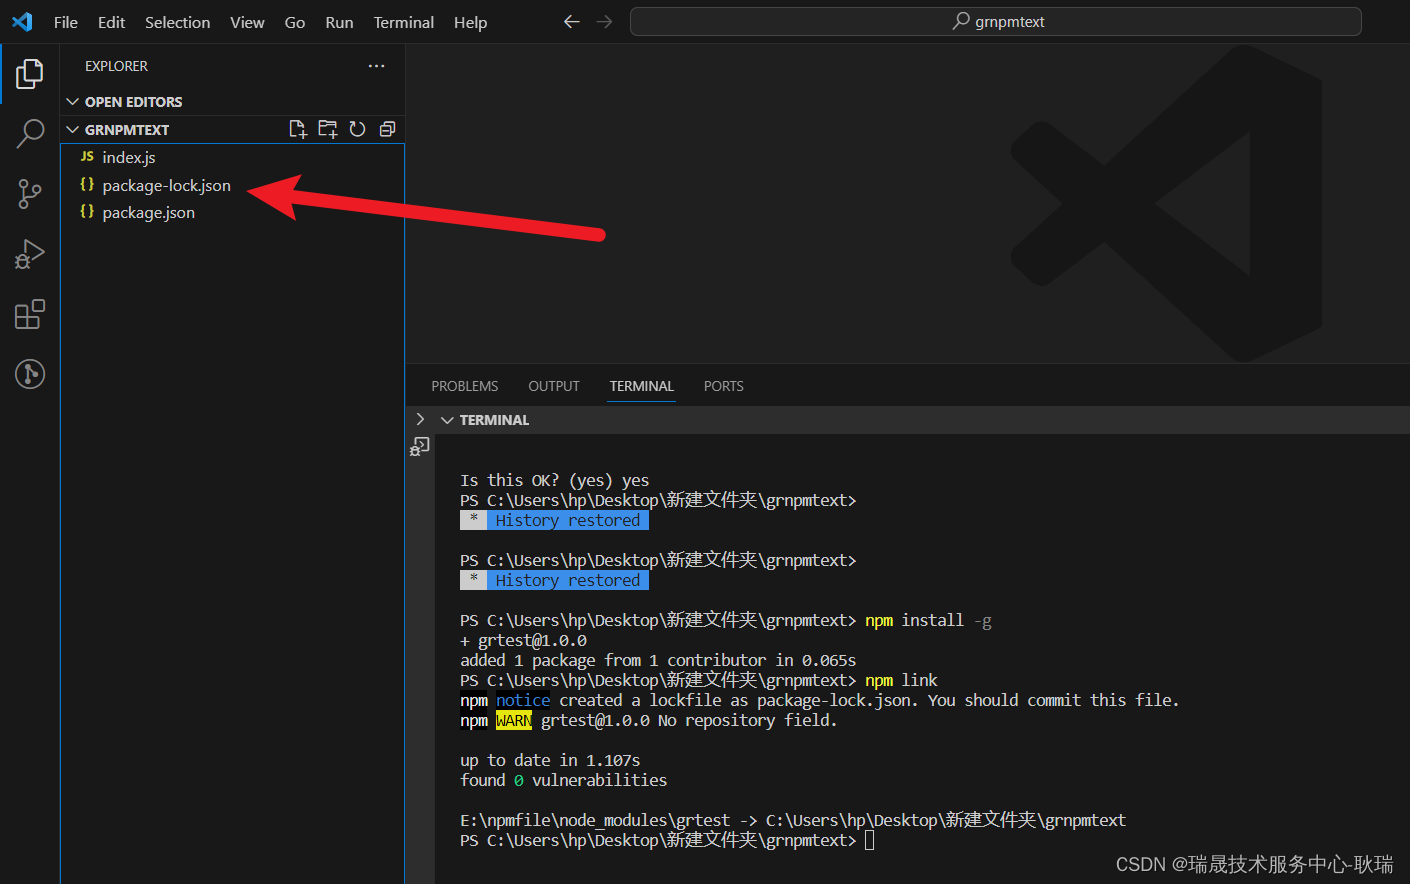Open the Extensions view

[x=30, y=314]
